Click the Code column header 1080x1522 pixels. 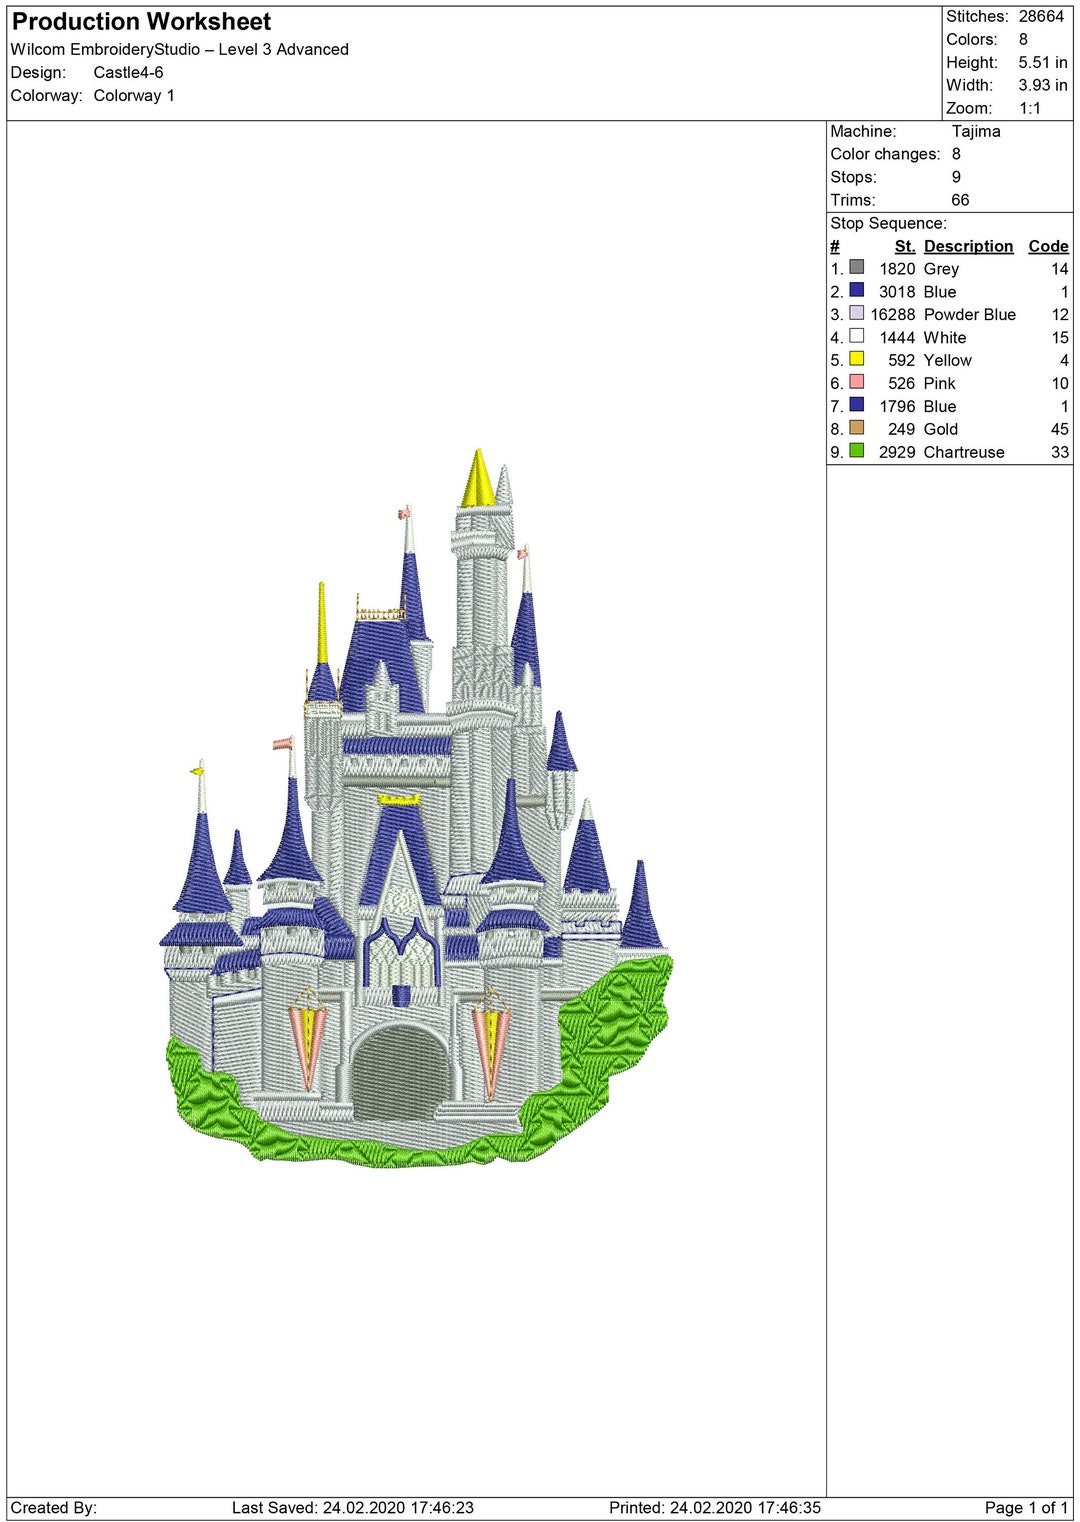coord(1046,246)
